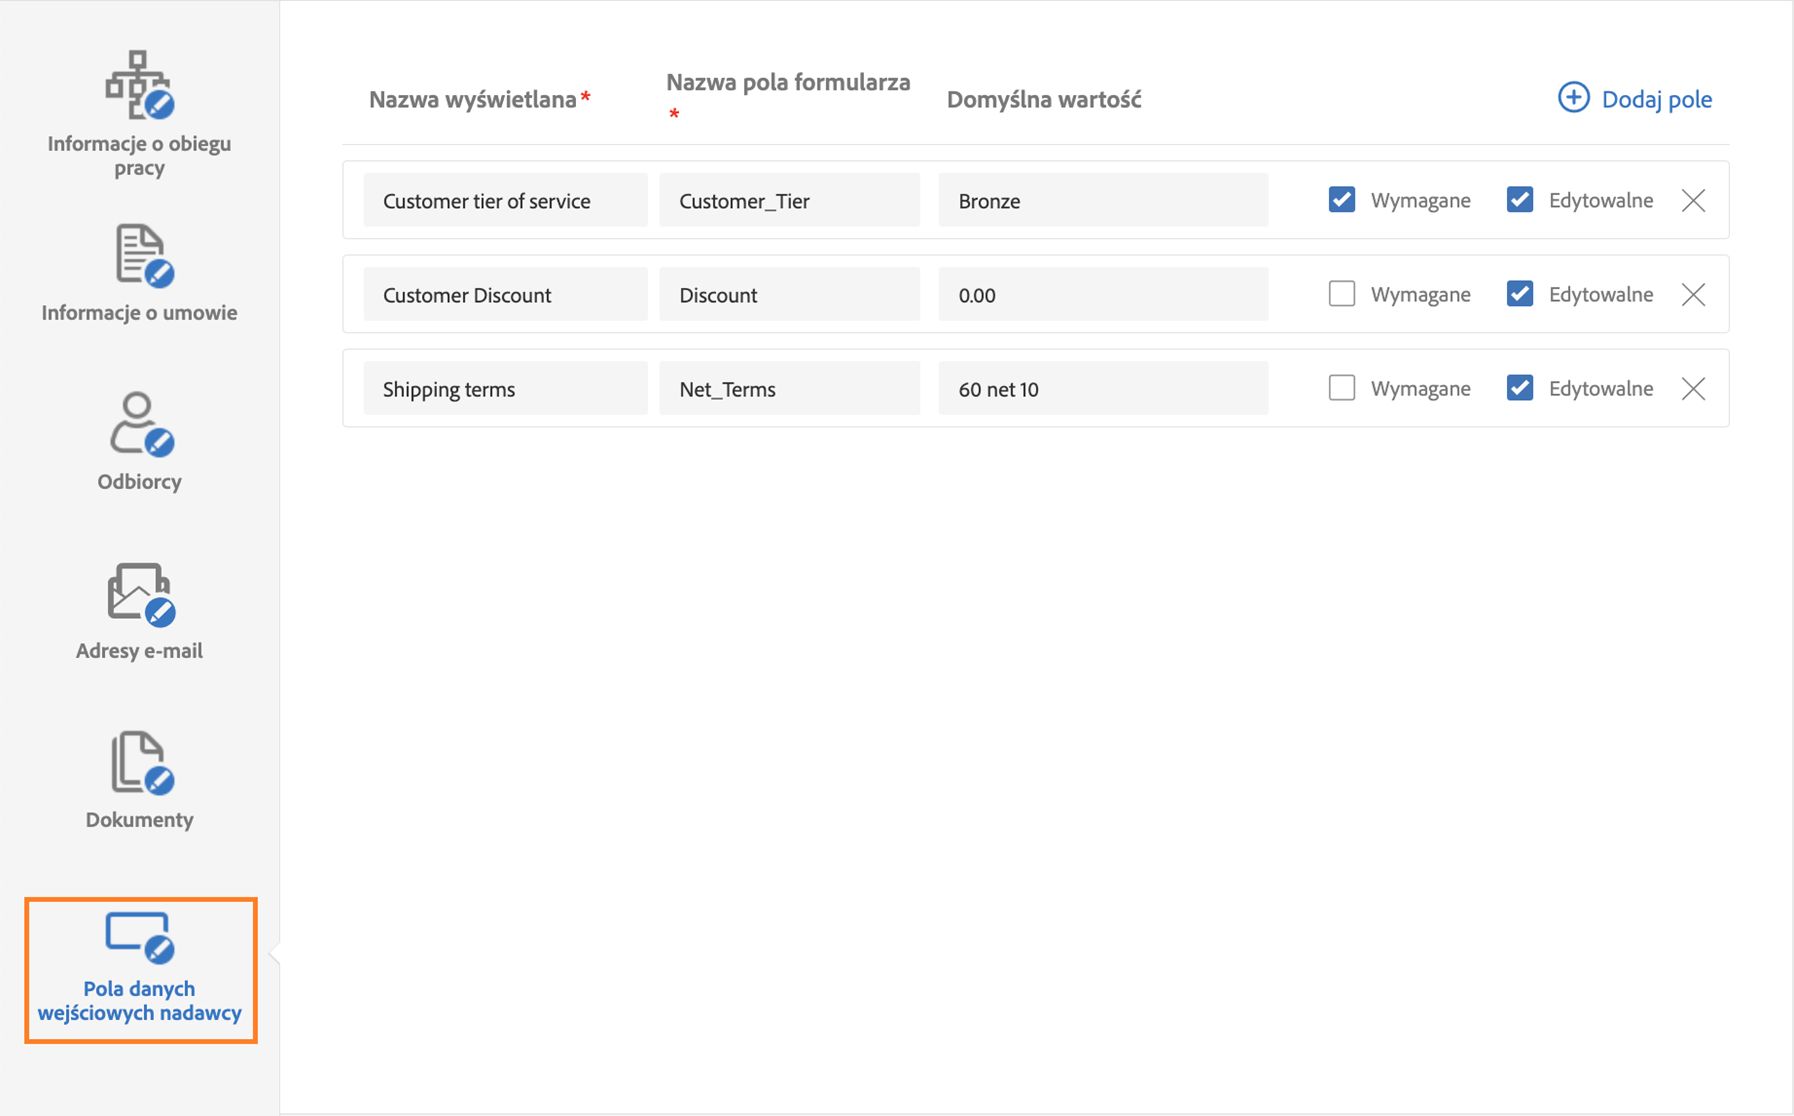Open the Adresy e-mail envelope icon
Screen dimensions: 1794x1116
(141, 594)
